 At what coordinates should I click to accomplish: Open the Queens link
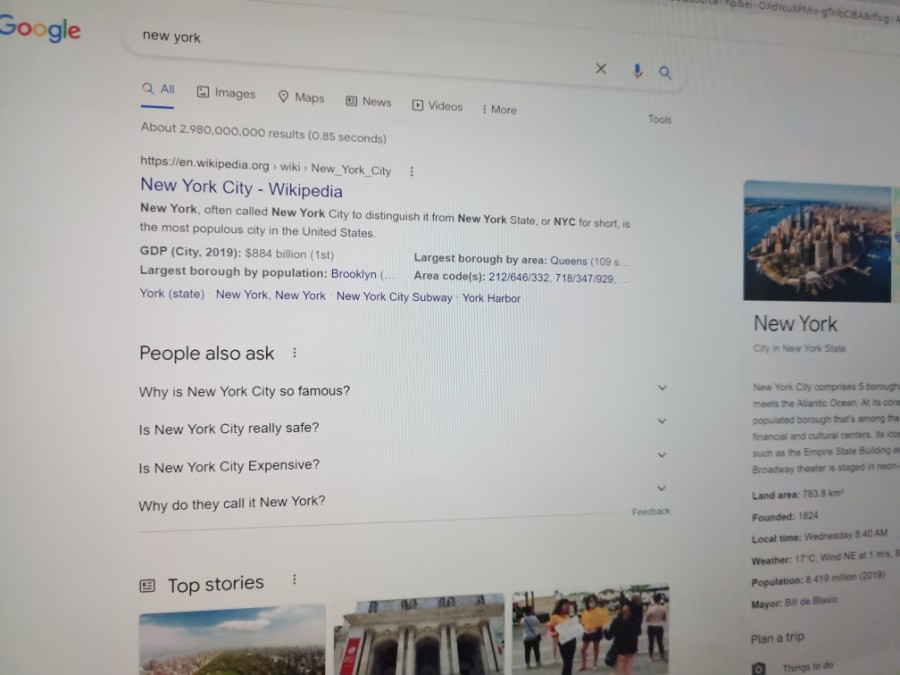click(x=568, y=261)
